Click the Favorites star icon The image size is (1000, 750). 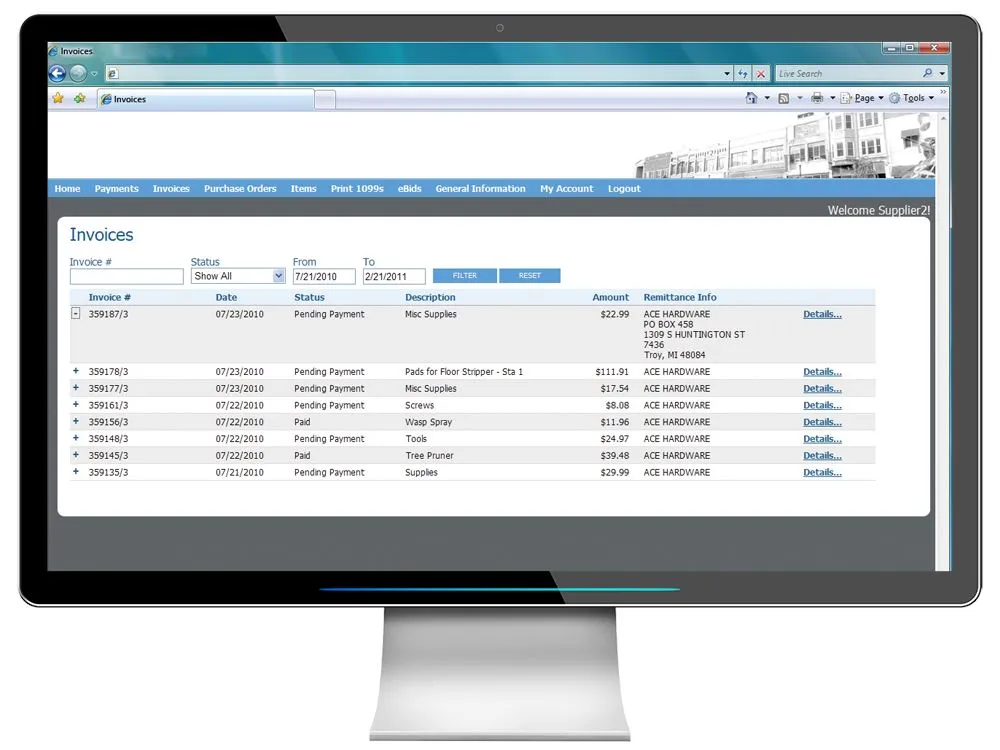(x=58, y=98)
